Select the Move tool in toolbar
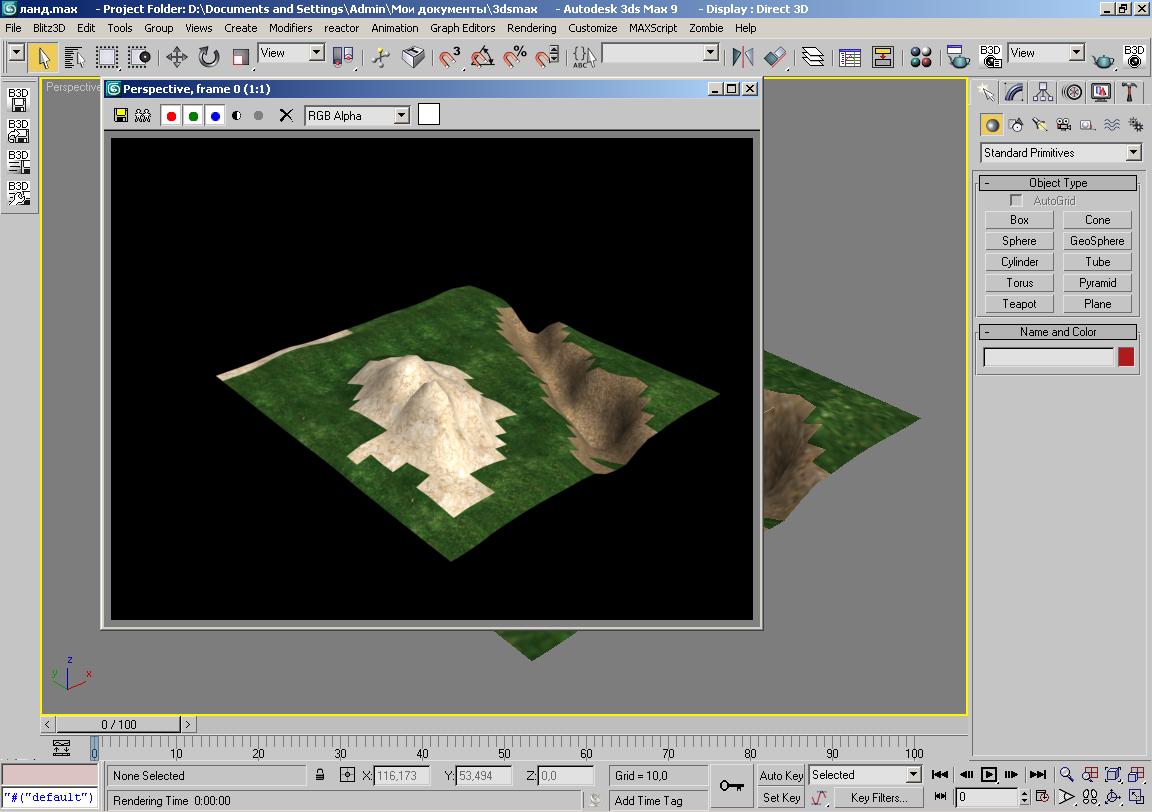1152x812 pixels. pos(176,57)
